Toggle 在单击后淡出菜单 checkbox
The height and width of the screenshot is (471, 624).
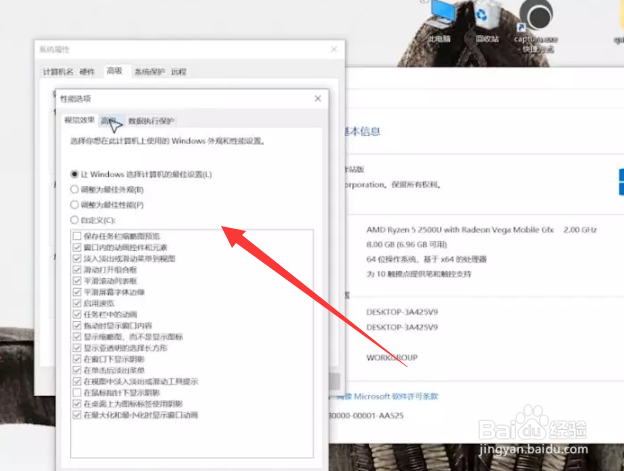[x=77, y=370]
